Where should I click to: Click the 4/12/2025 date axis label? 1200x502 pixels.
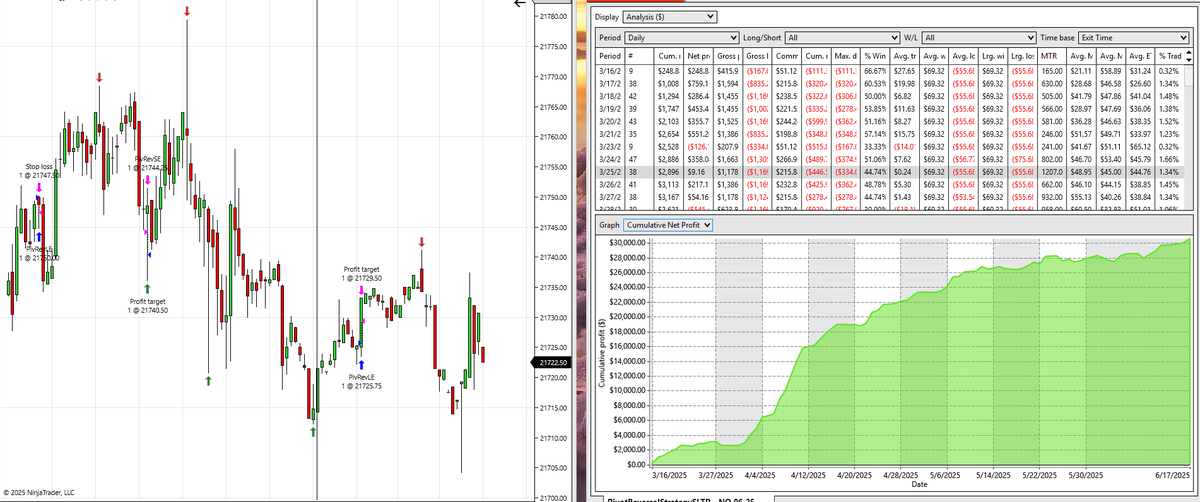pos(808,476)
